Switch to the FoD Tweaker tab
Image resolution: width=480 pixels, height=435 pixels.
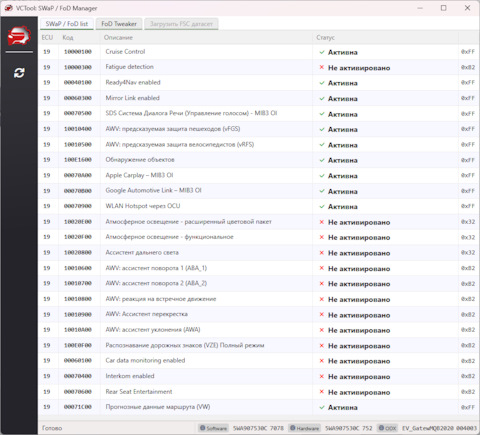[119, 24]
